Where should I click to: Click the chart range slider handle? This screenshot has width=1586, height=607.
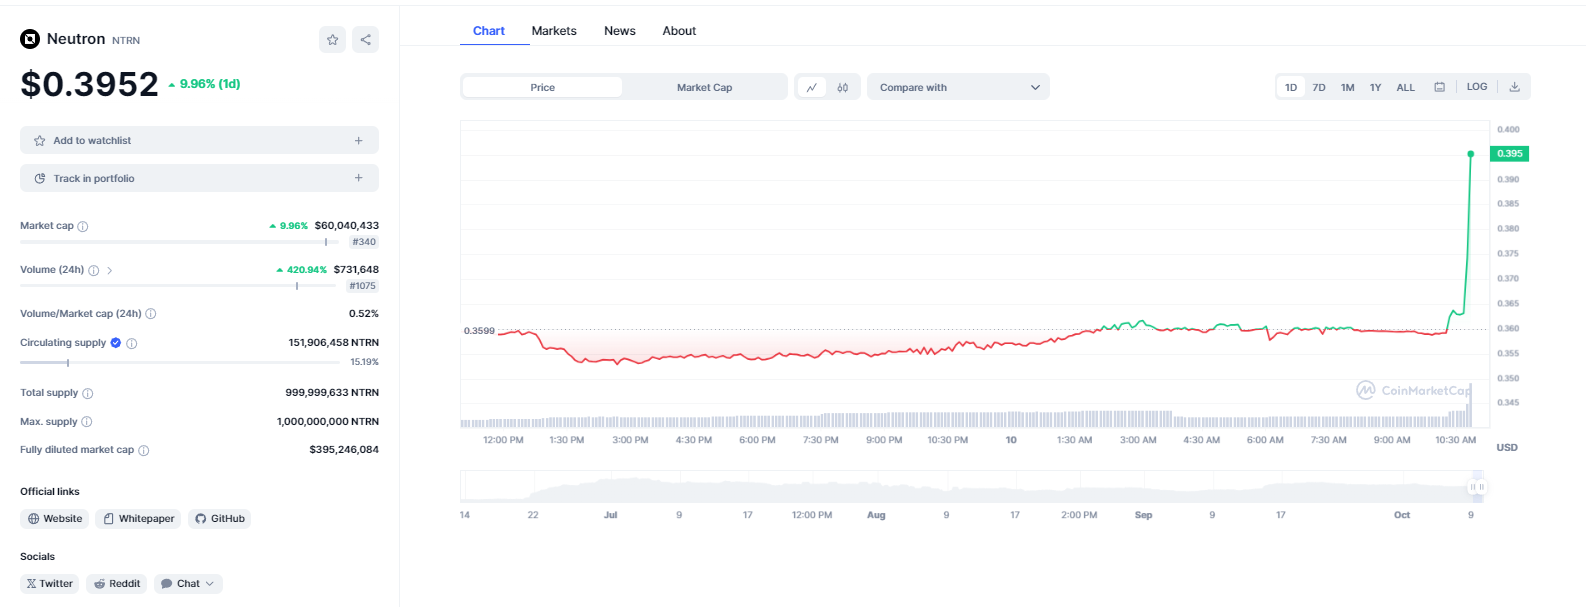pos(1475,487)
